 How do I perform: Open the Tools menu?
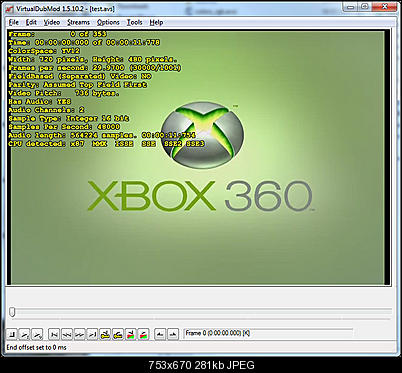click(x=134, y=22)
